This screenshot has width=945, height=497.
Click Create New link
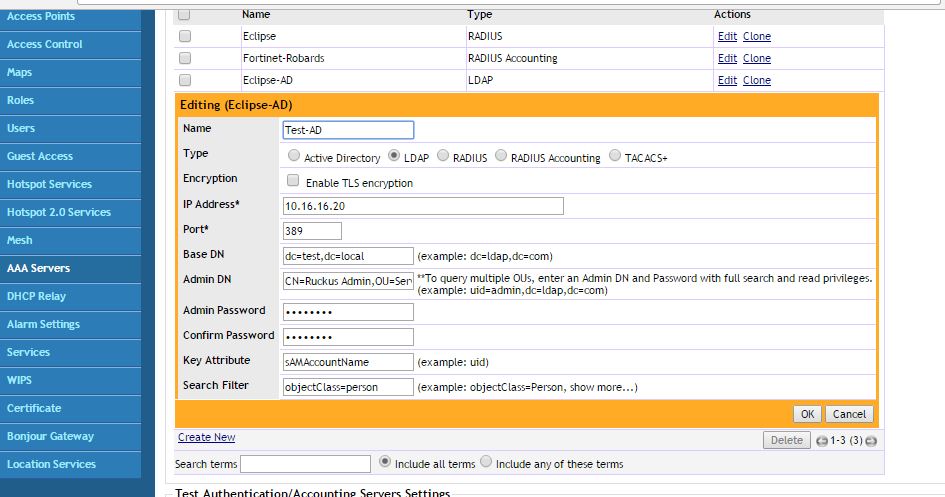(206, 437)
